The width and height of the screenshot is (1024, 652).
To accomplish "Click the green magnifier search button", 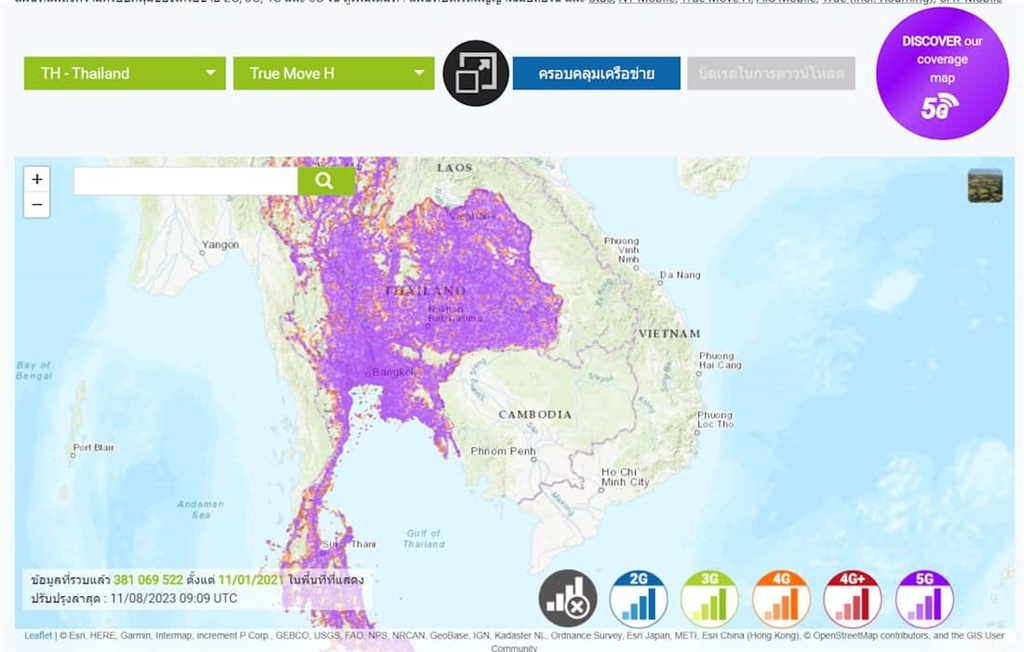I will pyautogui.click(x=326, y=181).
